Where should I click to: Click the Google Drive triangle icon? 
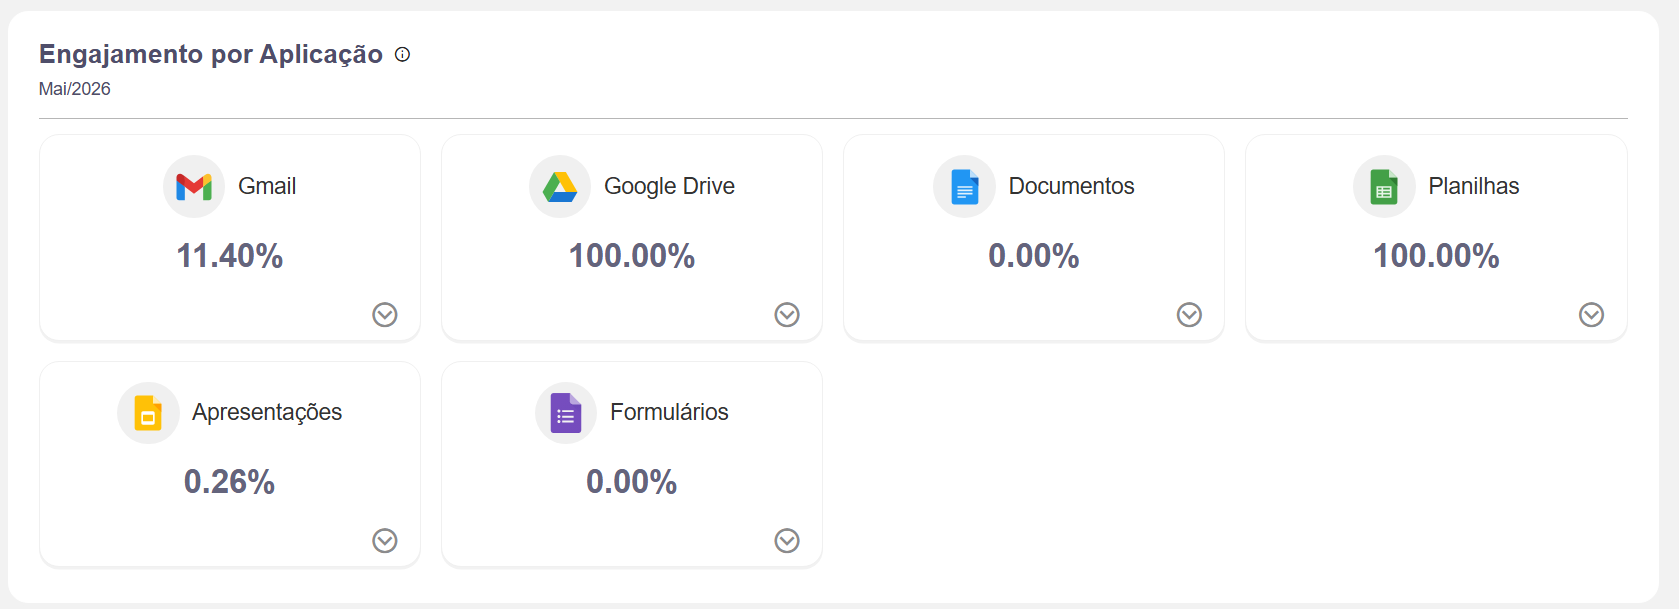pyautogui.click(x=560, y=187)
